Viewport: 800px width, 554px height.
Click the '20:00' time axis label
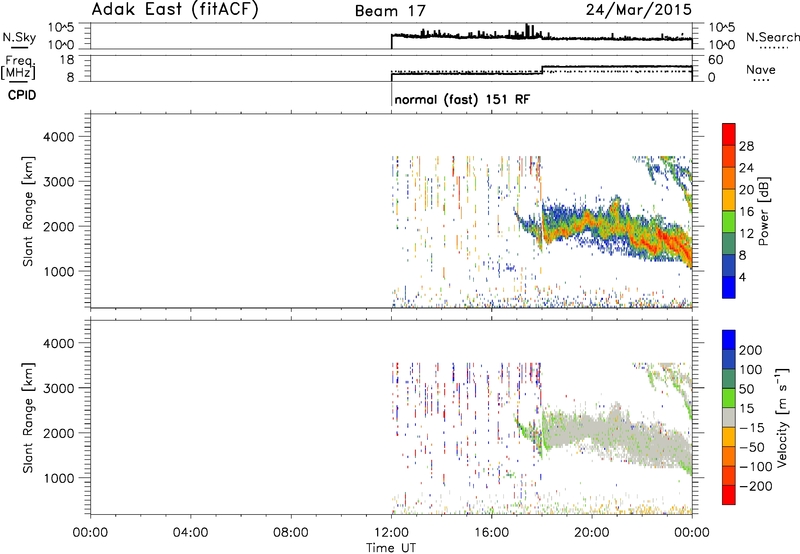(592, 533)
